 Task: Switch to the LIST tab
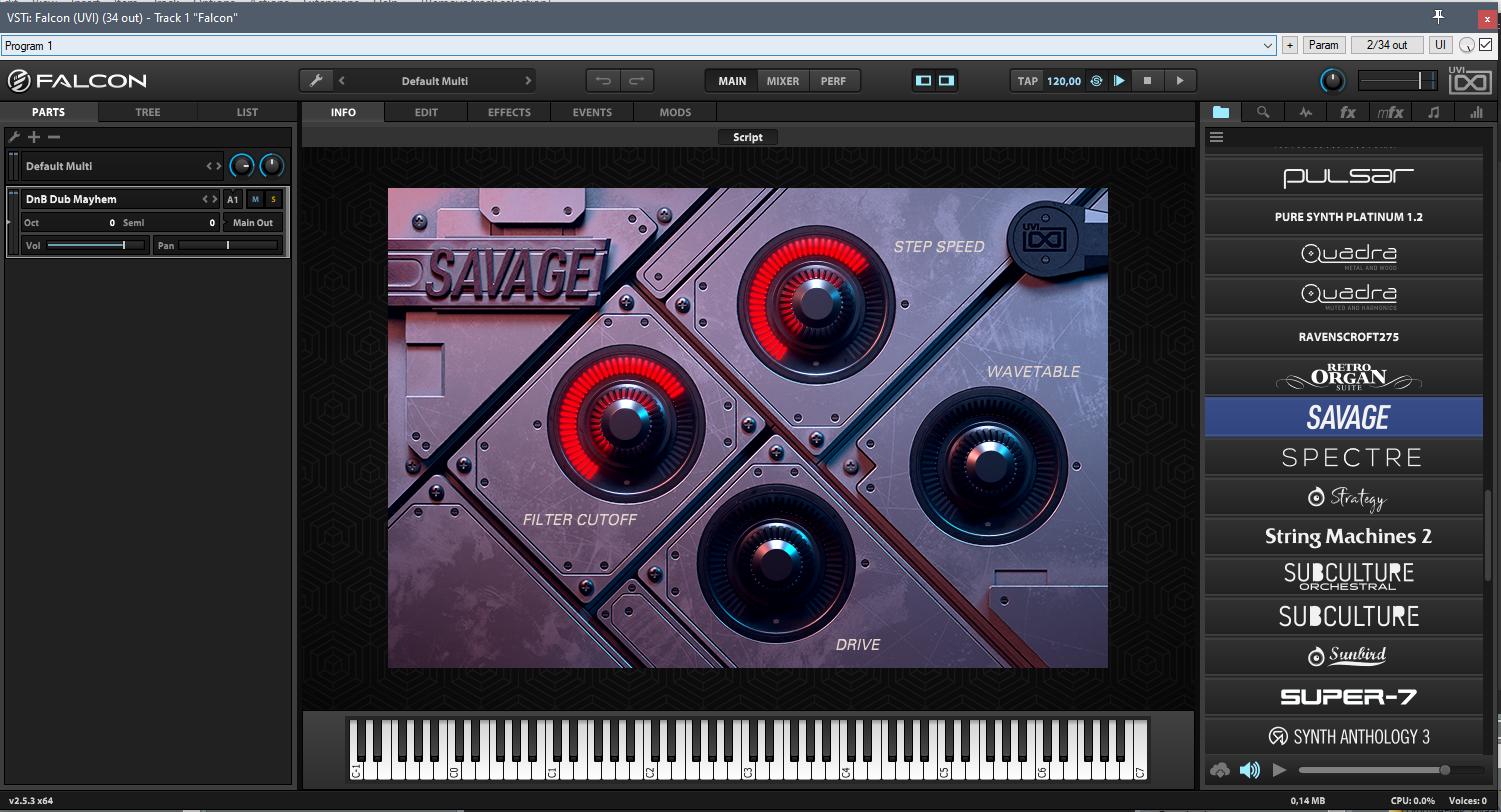[247, 112]
